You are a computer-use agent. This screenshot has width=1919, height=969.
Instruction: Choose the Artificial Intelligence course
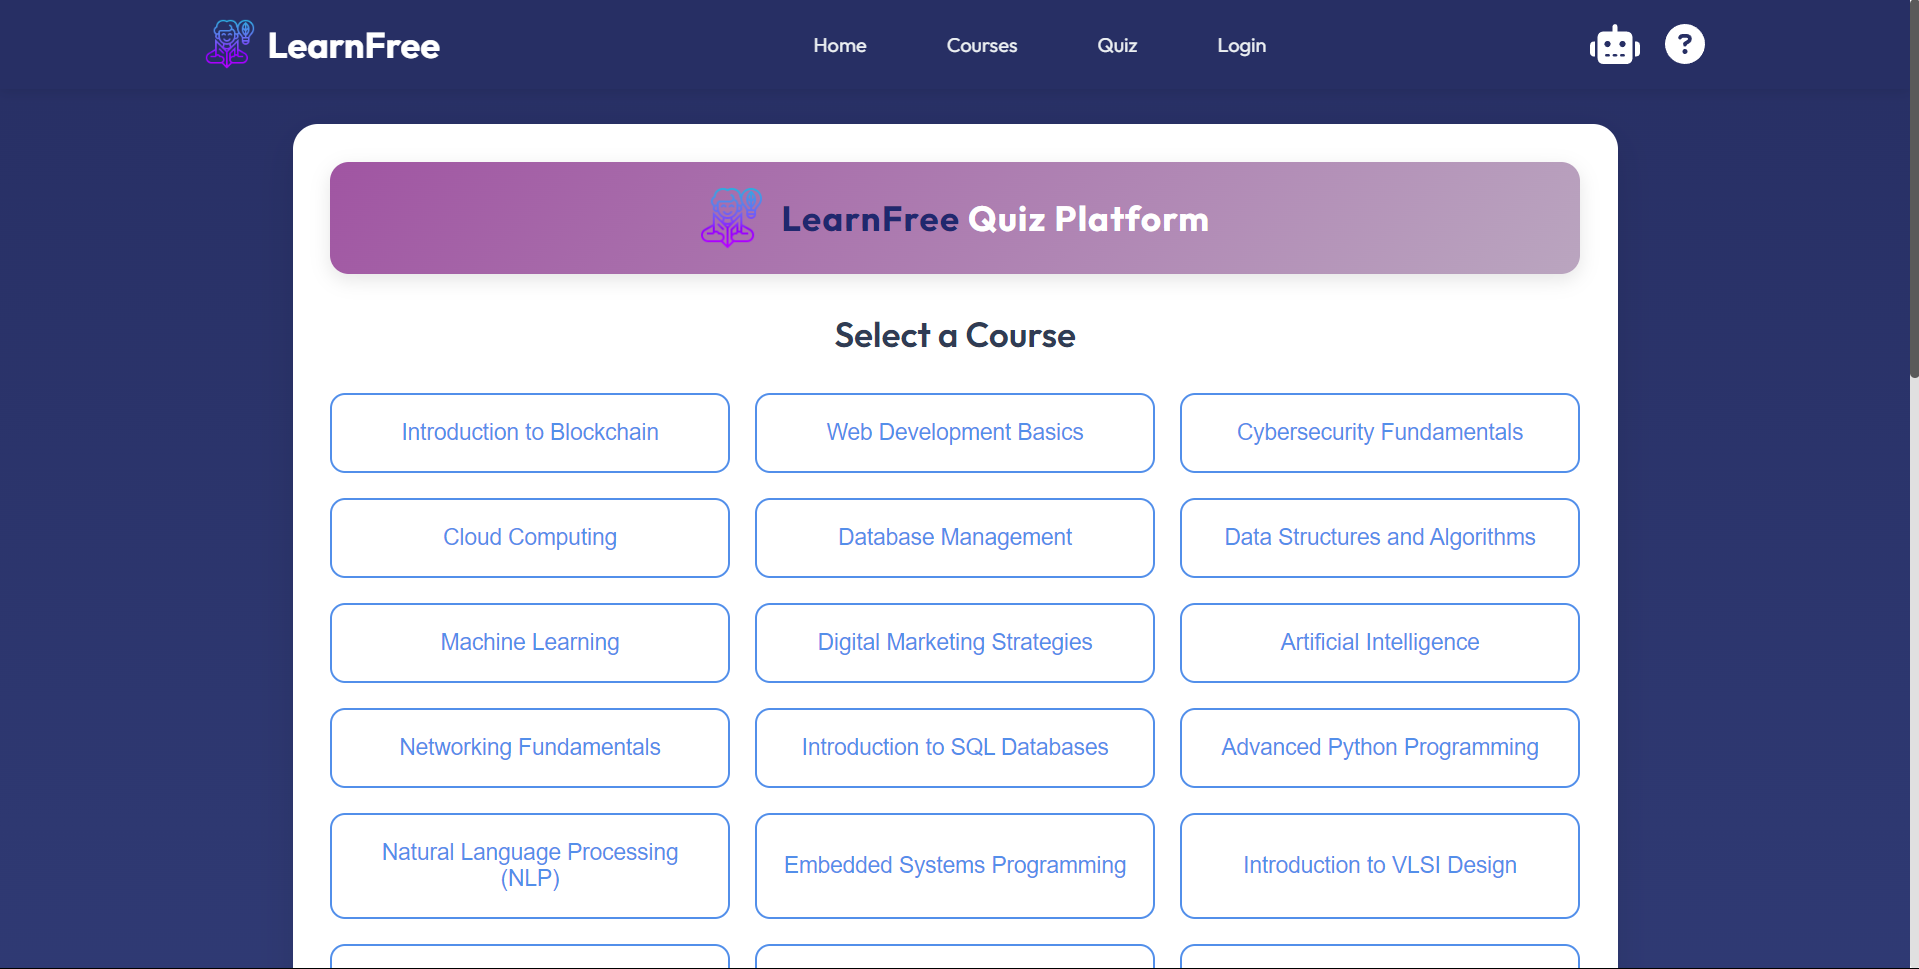(x=1380, y=643)
